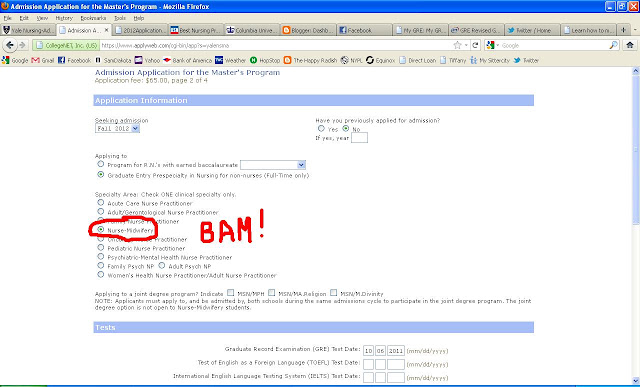Open the File menu
This screenshot has width=640, height=387.
coord(8,18)
